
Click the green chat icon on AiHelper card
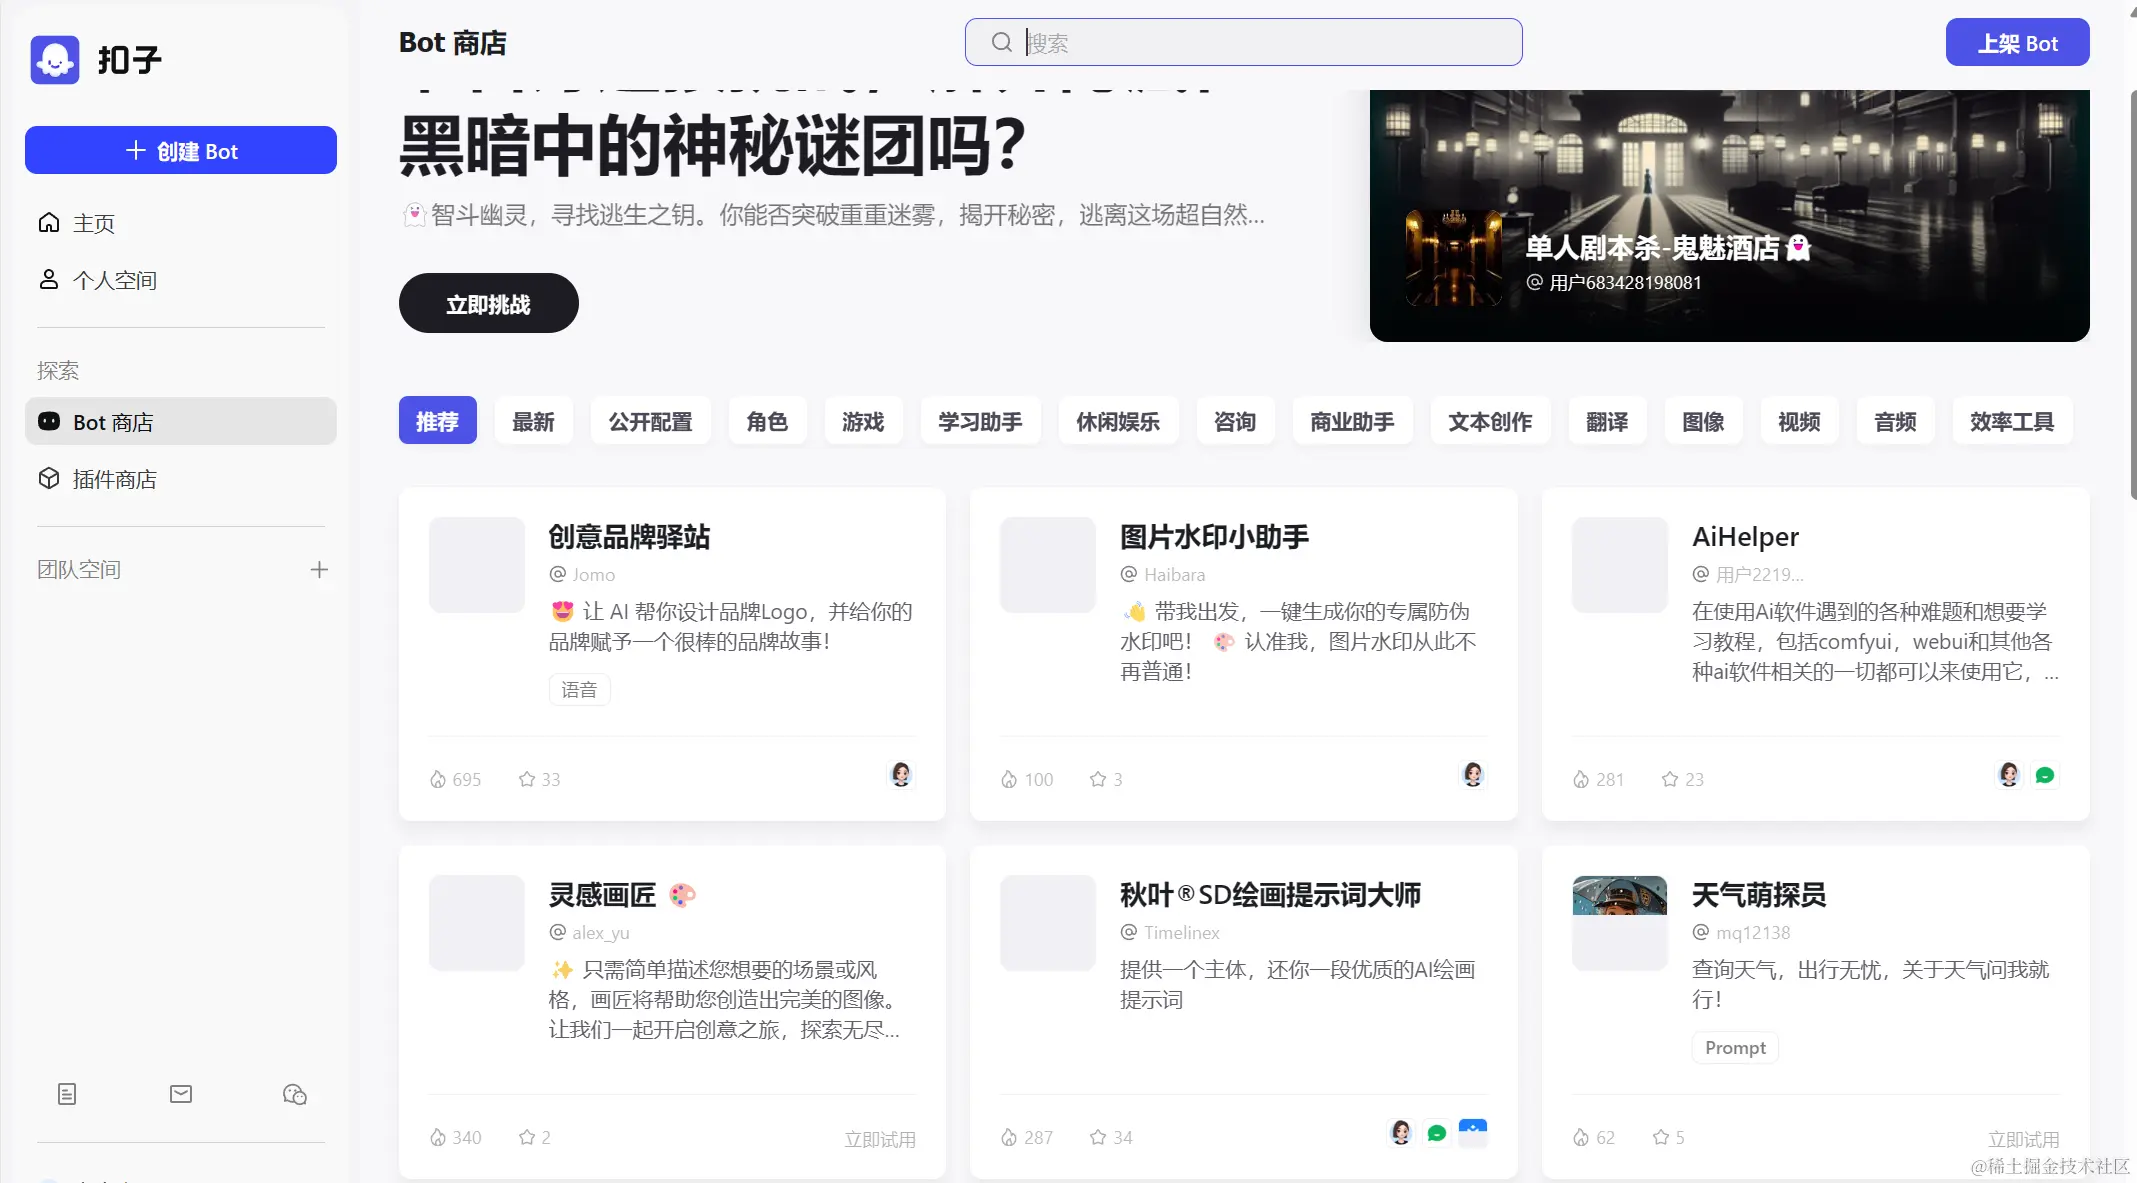pyautogui.click(x=2045, y=775)
